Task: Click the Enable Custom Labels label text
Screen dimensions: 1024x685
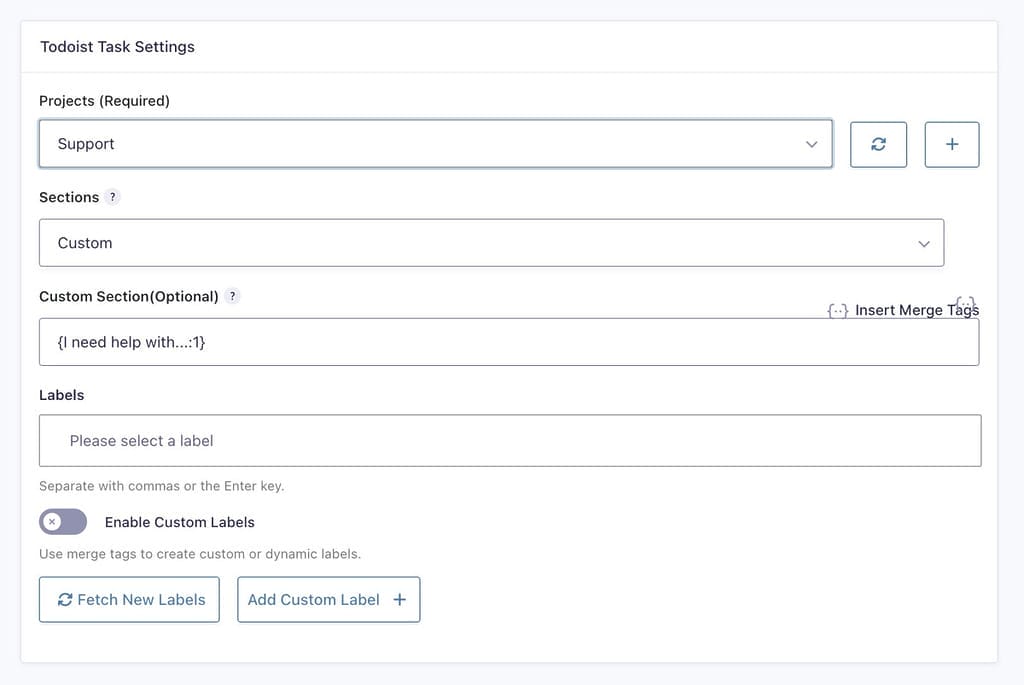Action: [180, 522]
